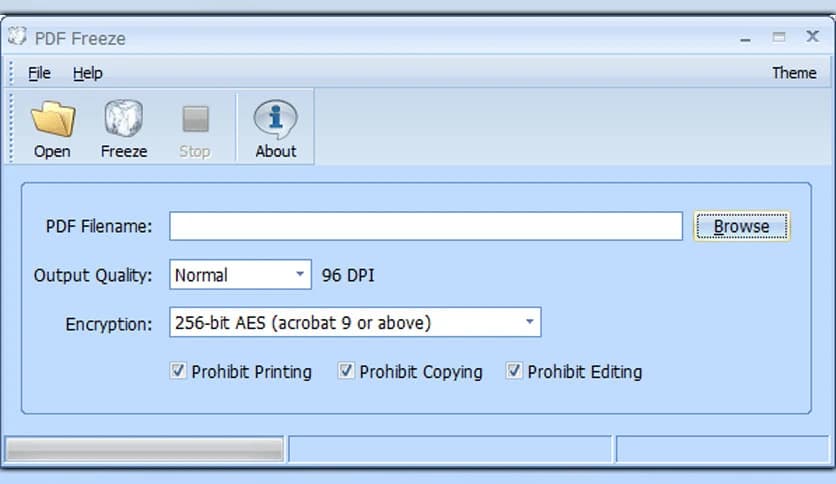Show the About info bubble icon
This screenshot has width=836, height=484.
tap(276, 118)
